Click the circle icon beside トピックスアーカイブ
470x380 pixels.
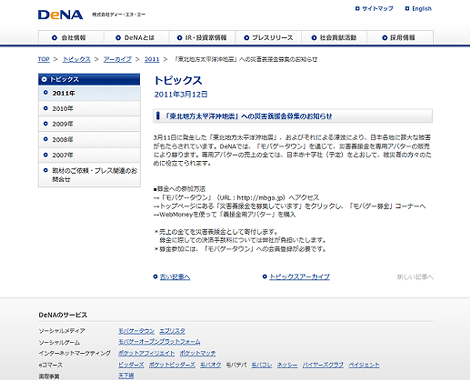265,277
